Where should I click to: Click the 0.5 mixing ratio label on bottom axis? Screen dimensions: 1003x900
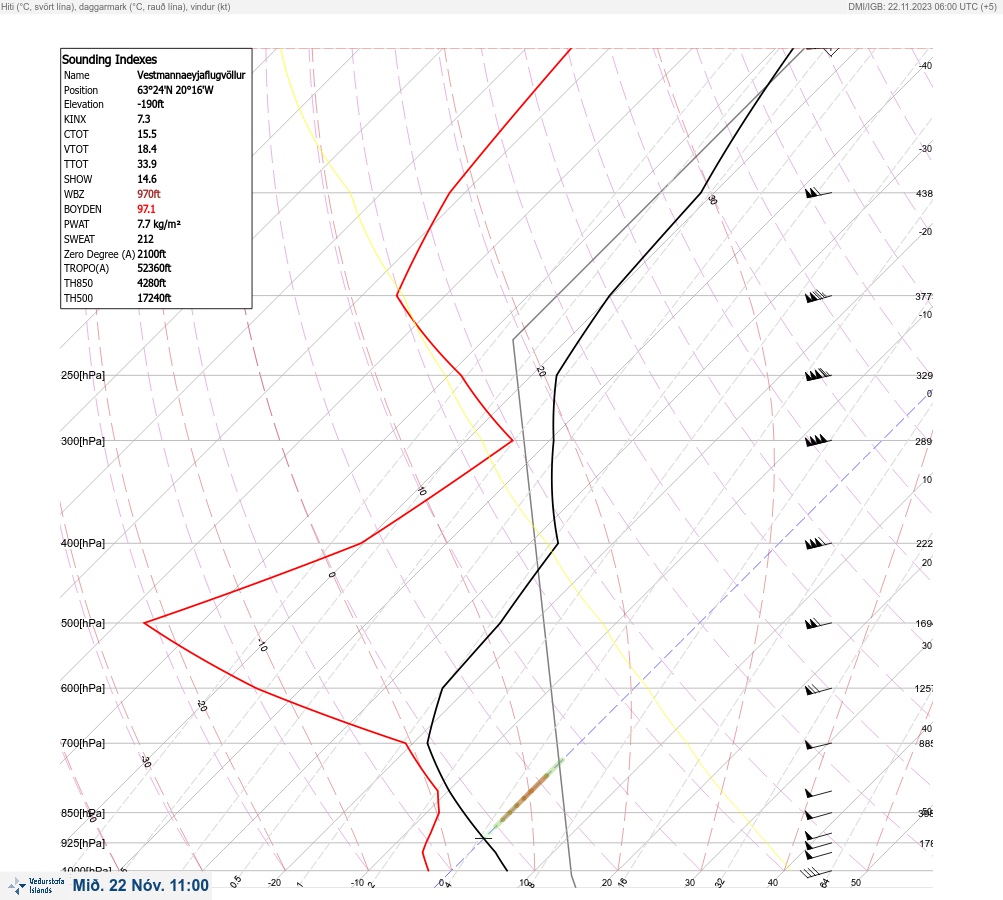pyautogui.click(x=236, y=881)
